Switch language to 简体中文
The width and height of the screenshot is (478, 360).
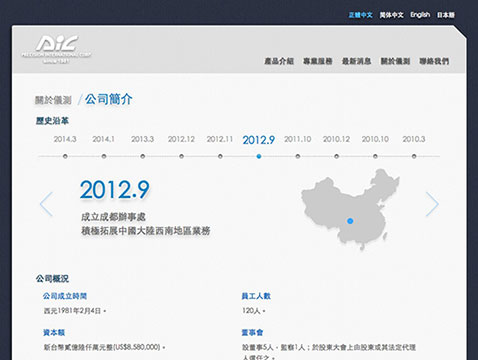(391, 15)
